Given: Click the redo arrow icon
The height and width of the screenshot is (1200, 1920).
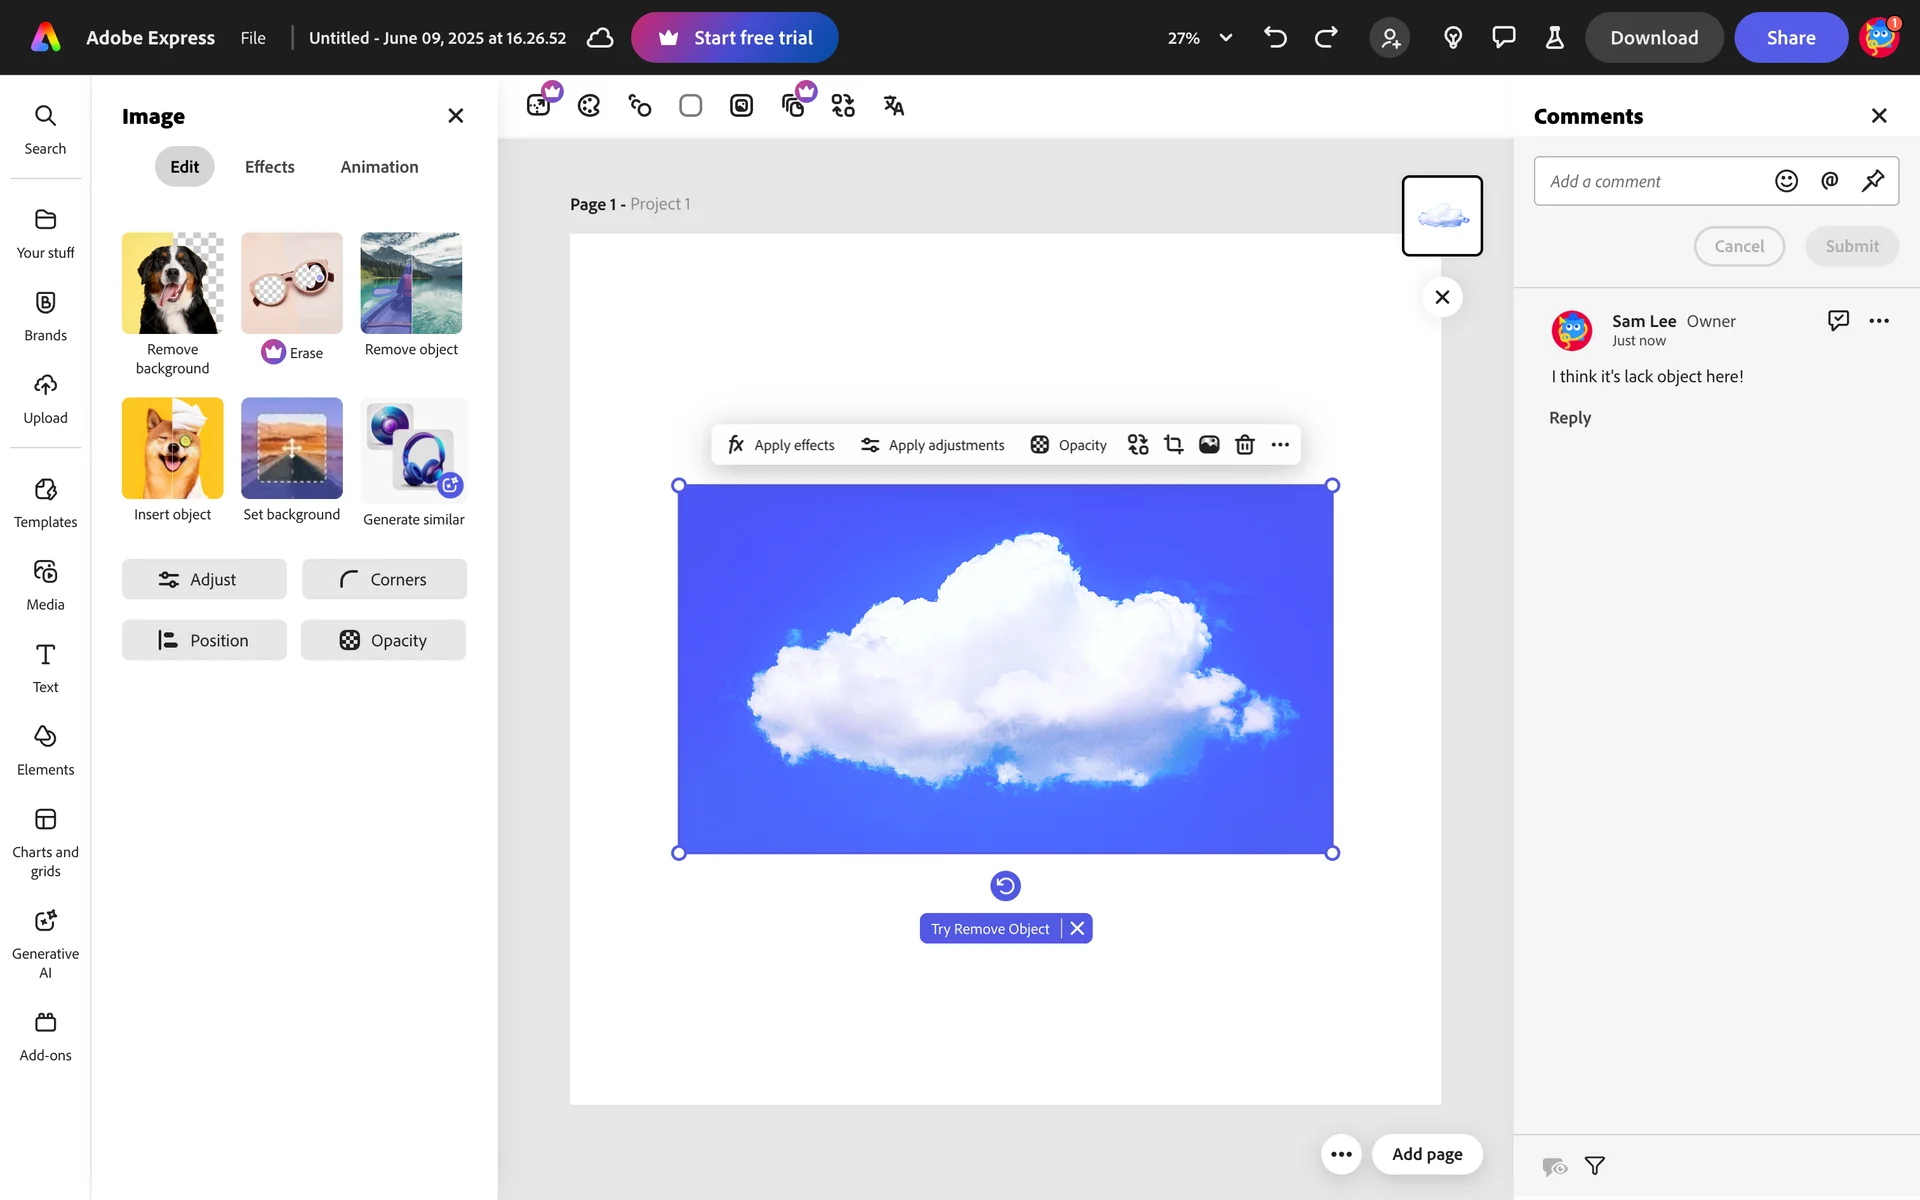Looking at the screenshot, I should [x=1326, y=38].
